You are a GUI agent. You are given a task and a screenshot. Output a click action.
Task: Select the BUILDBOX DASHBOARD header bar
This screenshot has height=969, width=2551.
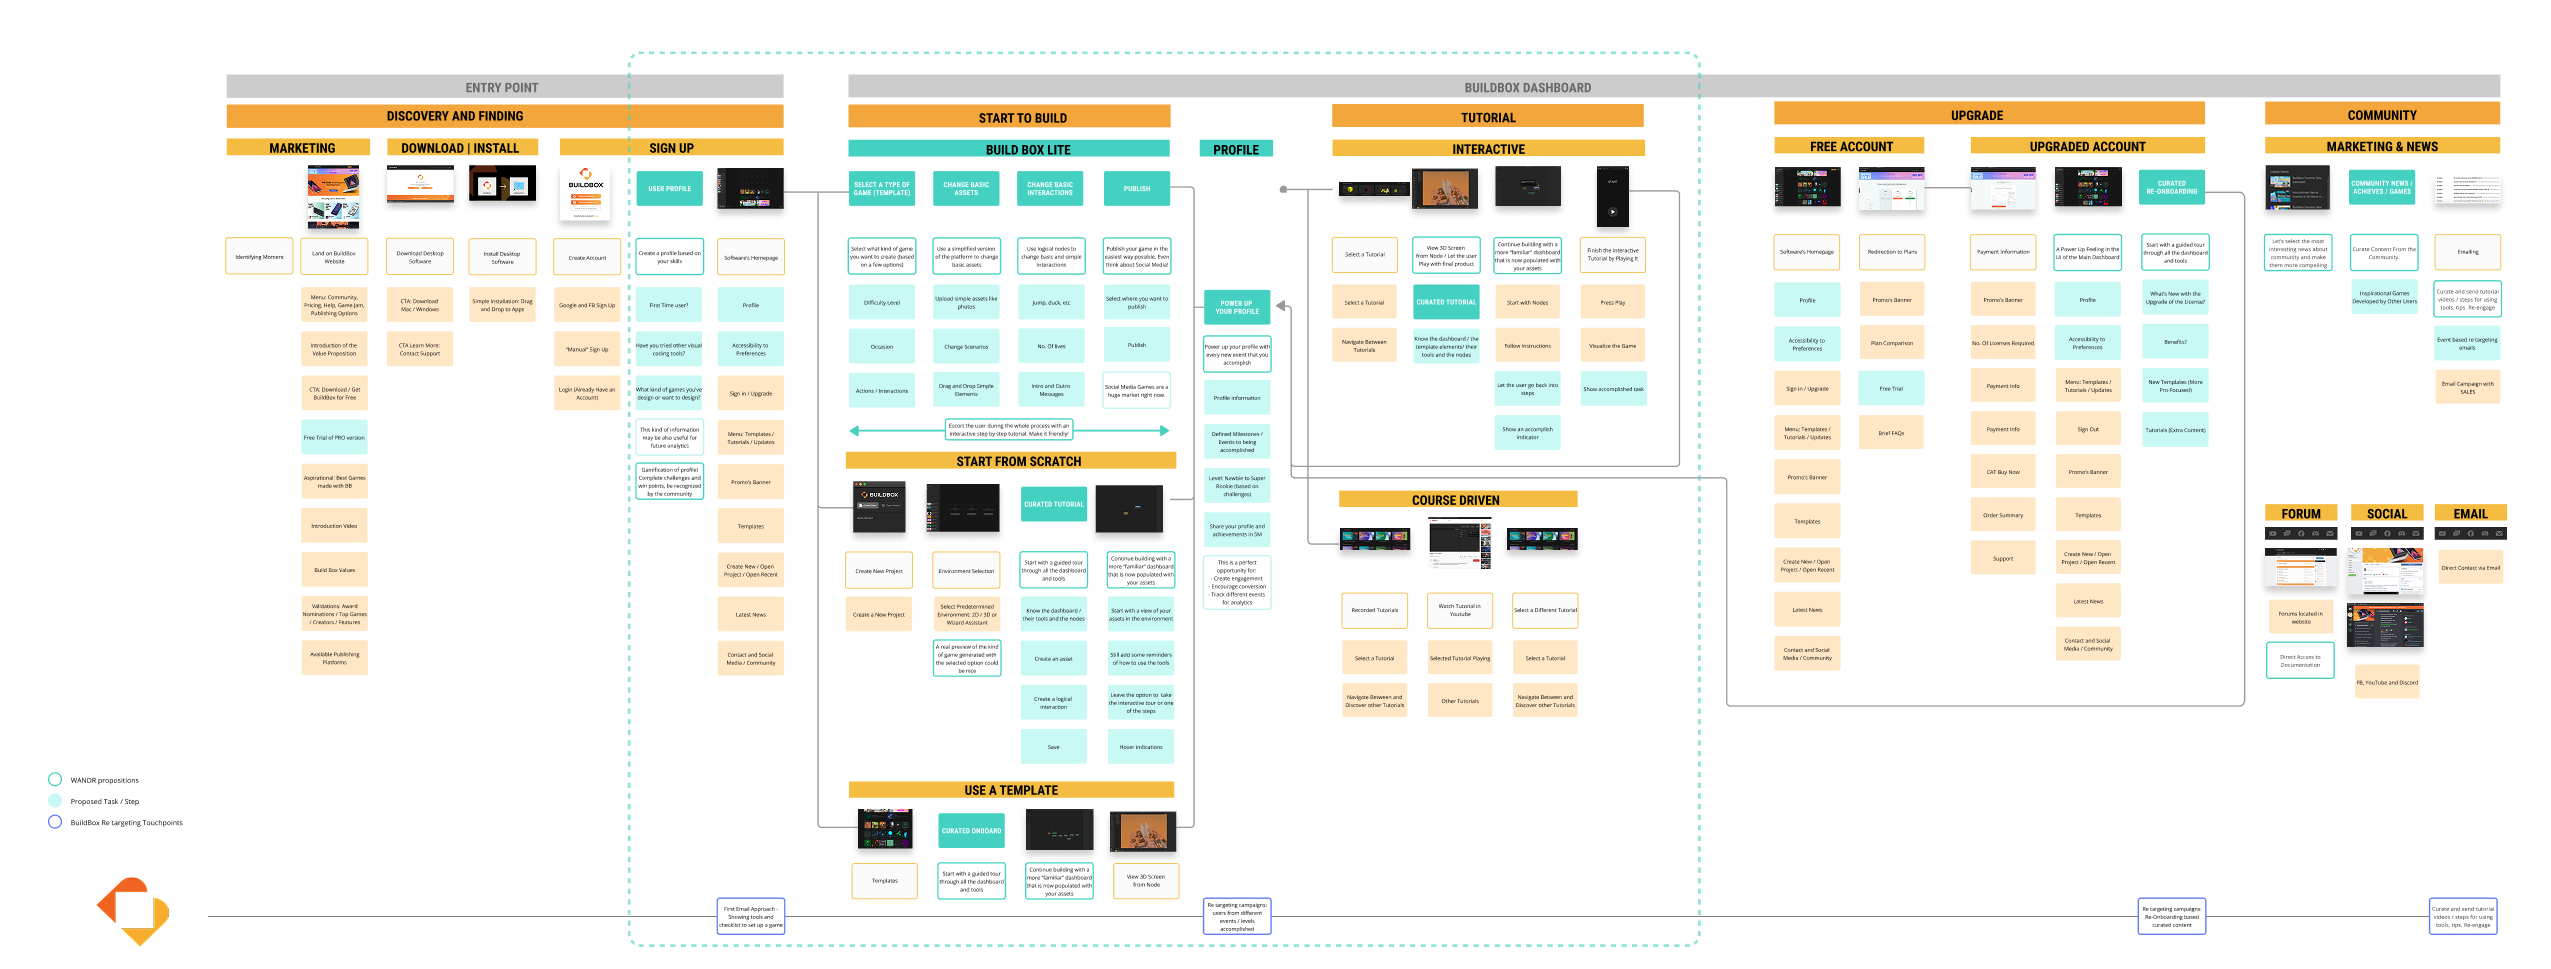pyautogui.click(x=1672, y=87)
